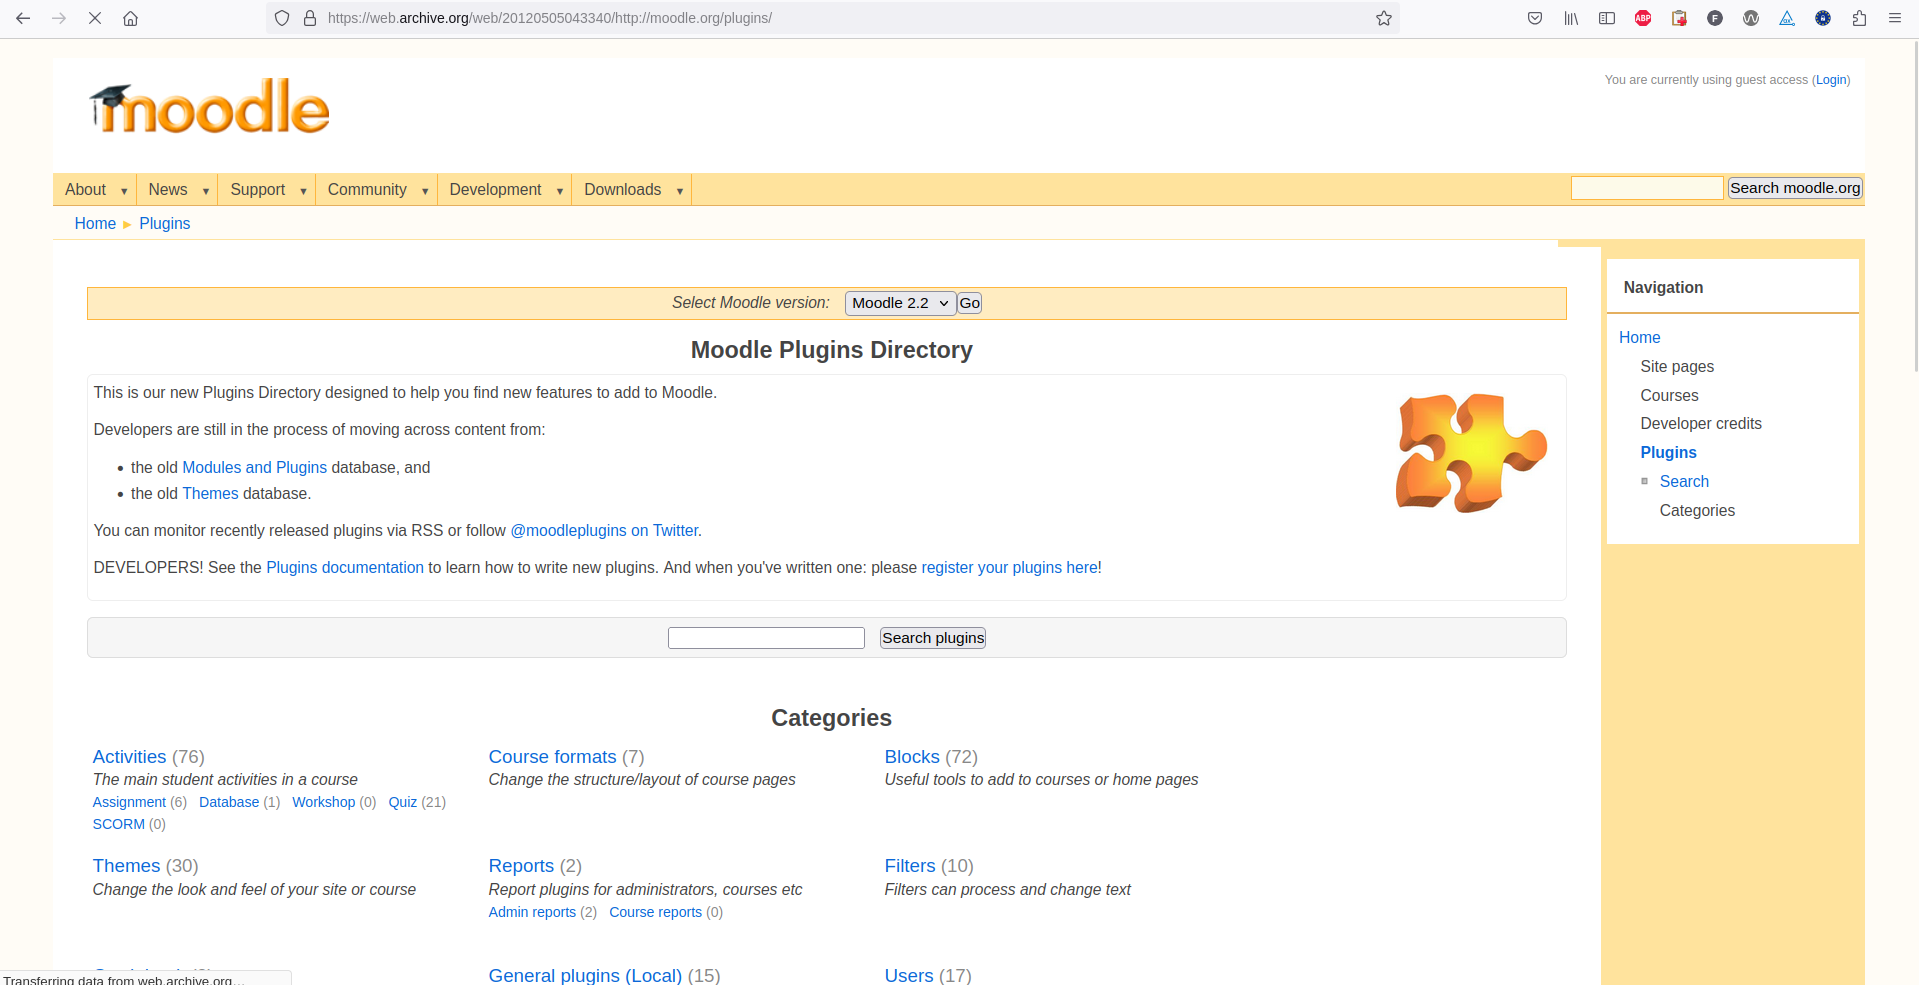
Task: Bookmark this page with the star icon
Action: (1384, 18)
